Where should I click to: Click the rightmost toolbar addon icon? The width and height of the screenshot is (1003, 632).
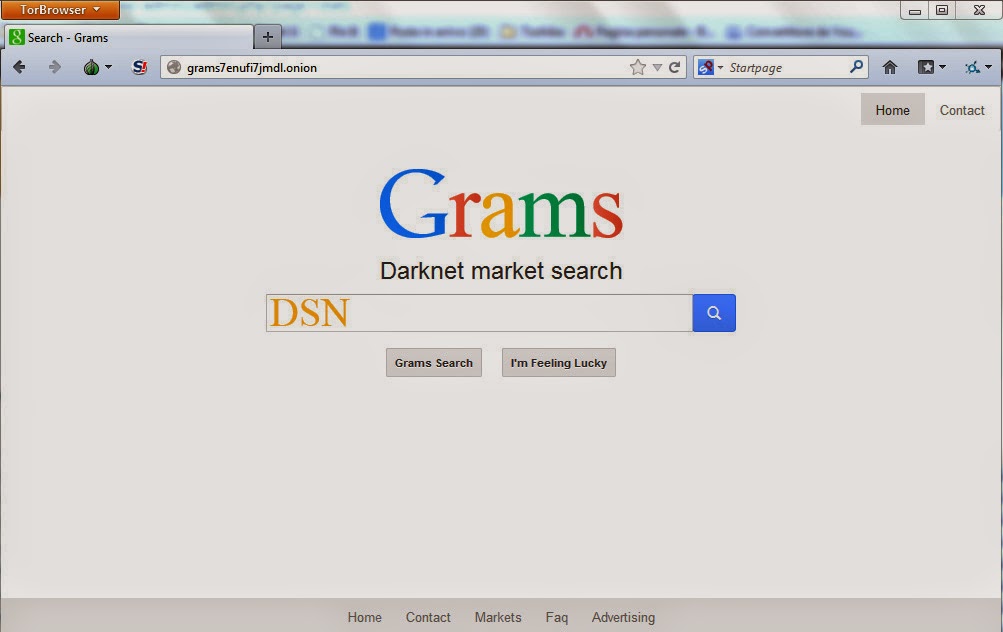click(972, 67)
